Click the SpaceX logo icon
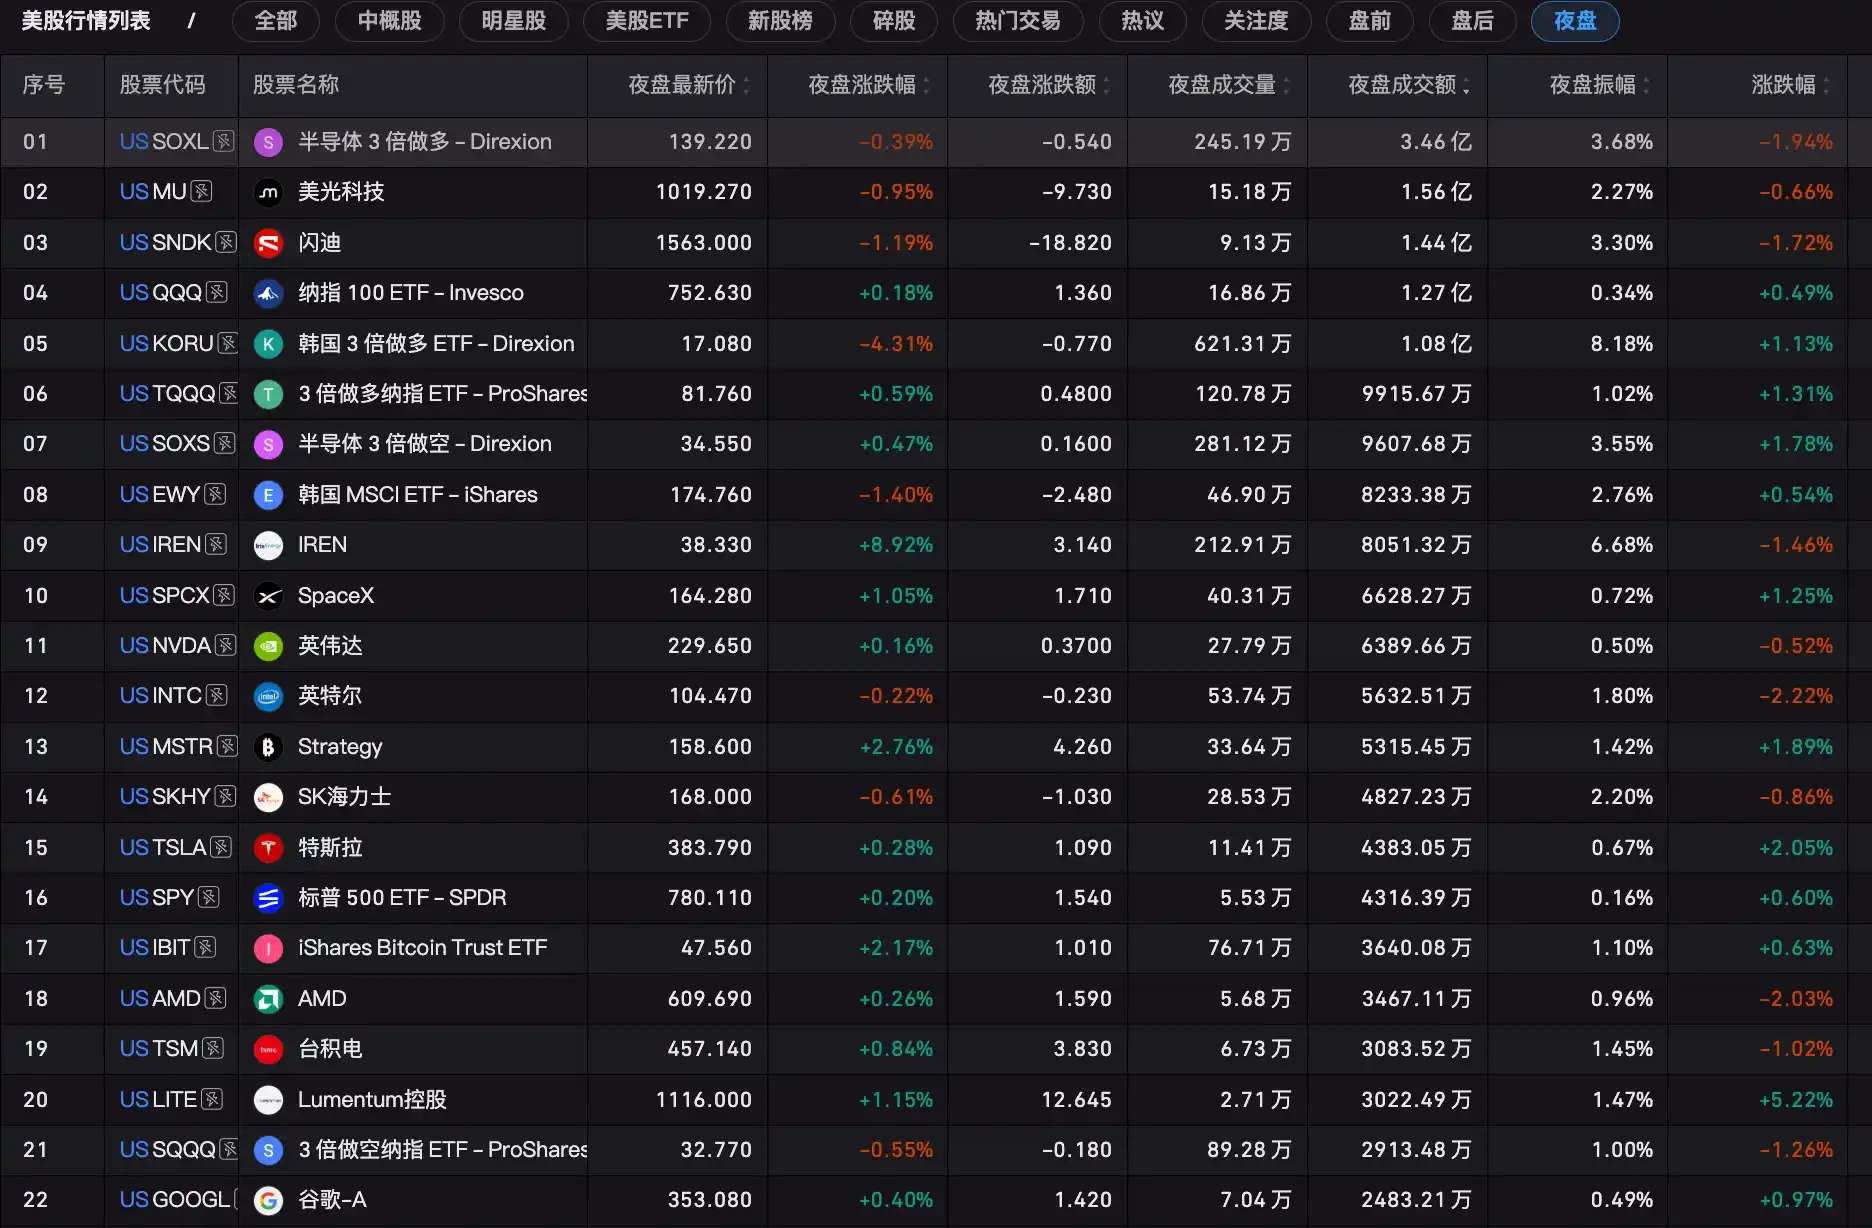1872x1228 pixels. point(268,596)
